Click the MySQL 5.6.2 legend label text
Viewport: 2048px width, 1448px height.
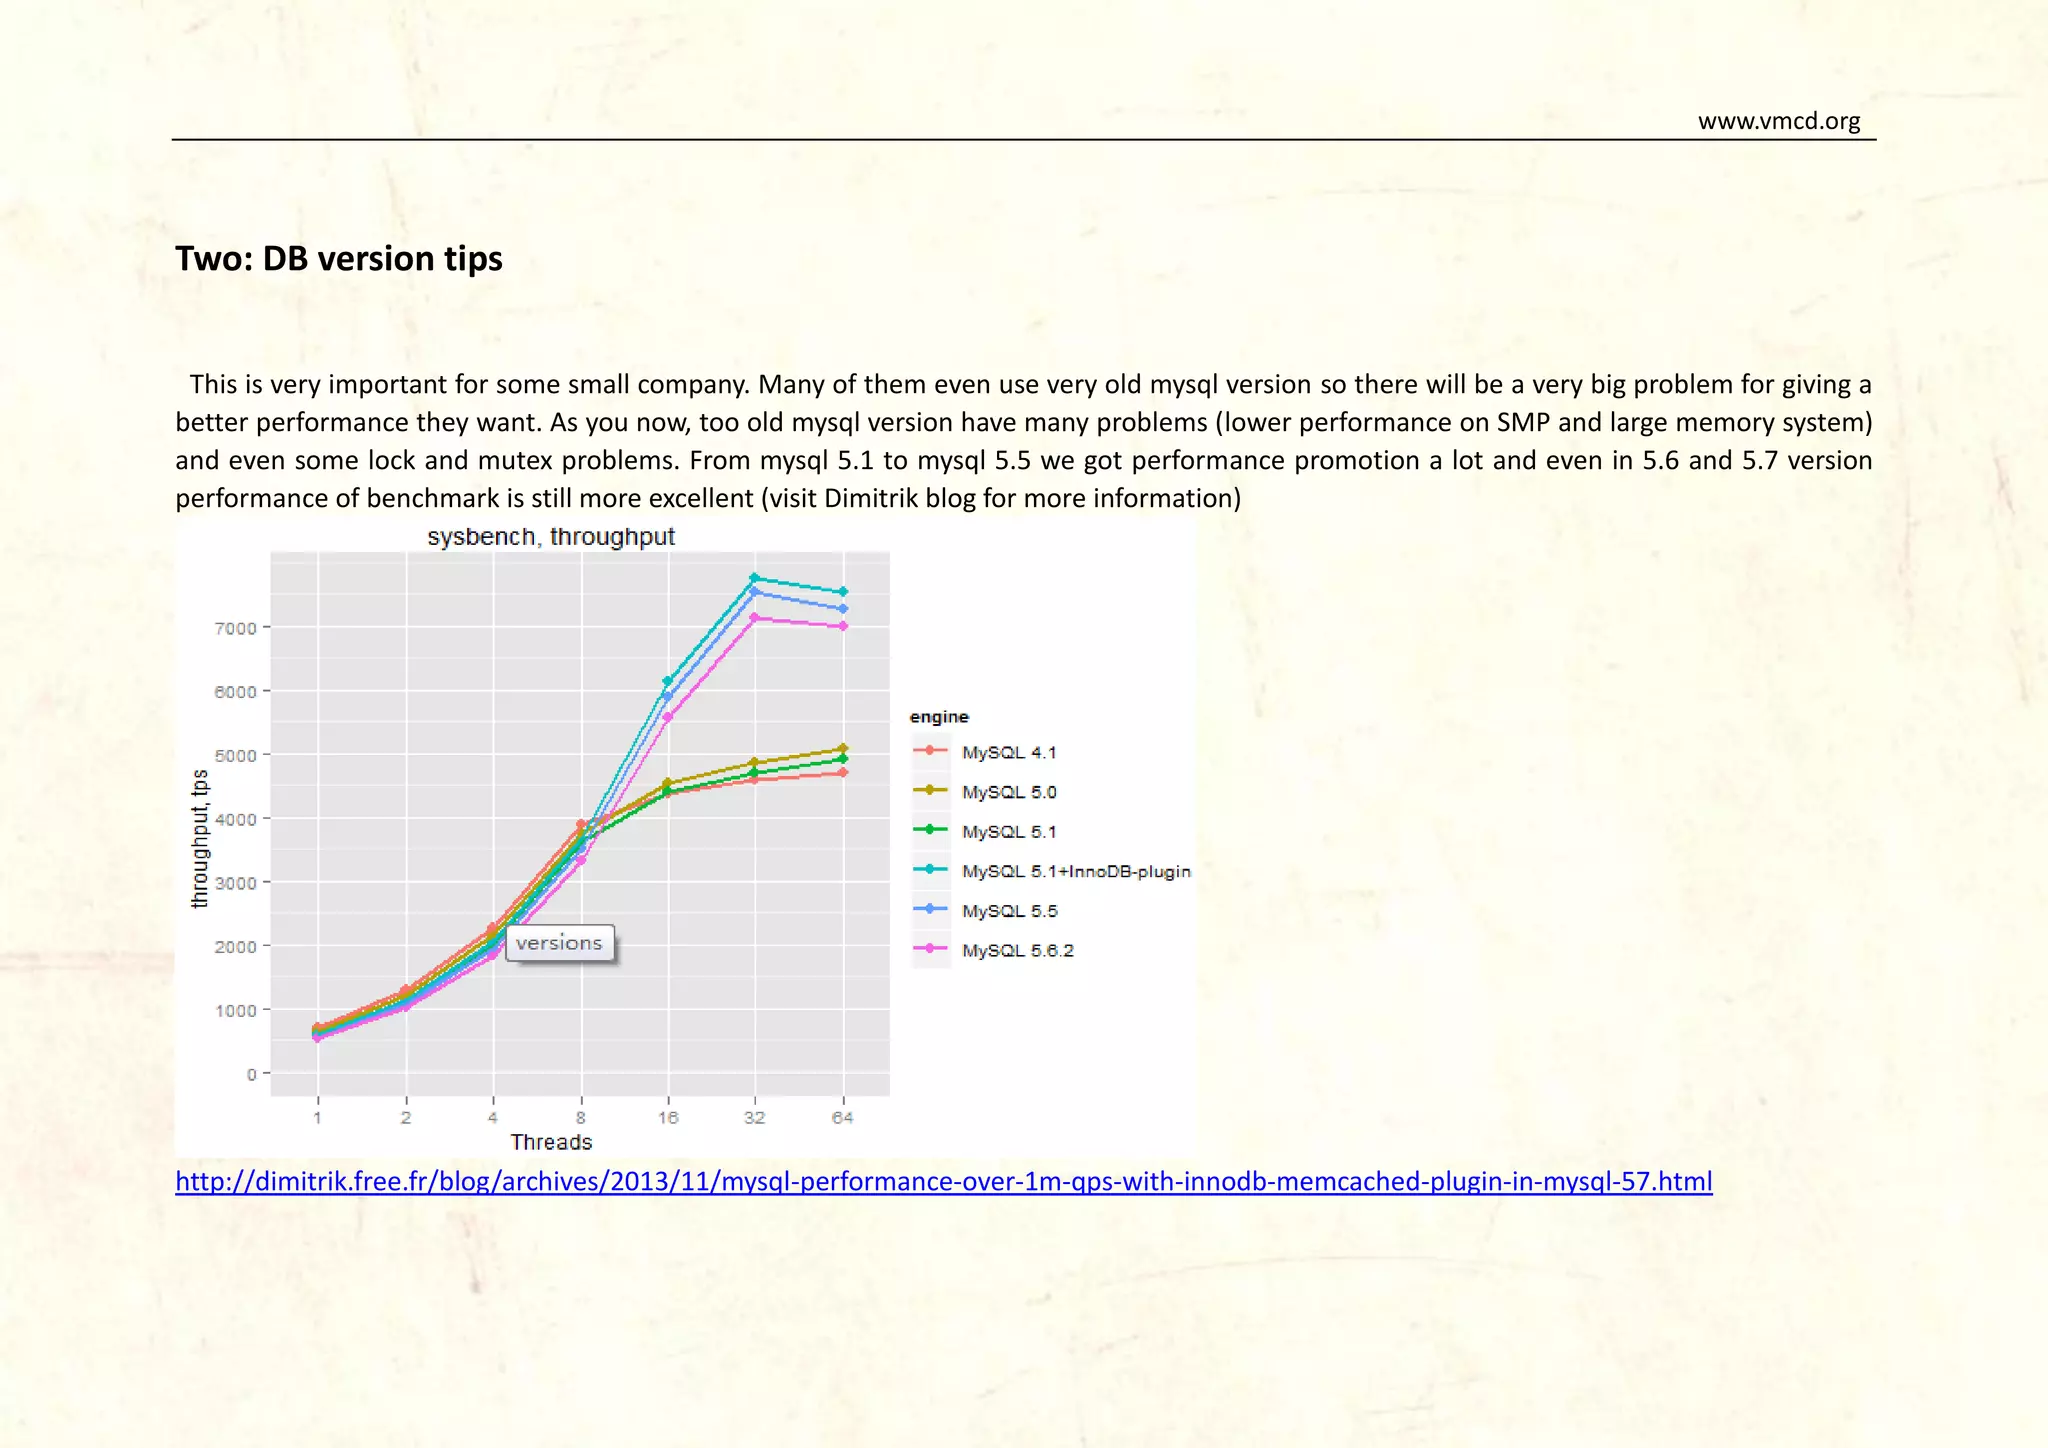[x=1017, y=950]
